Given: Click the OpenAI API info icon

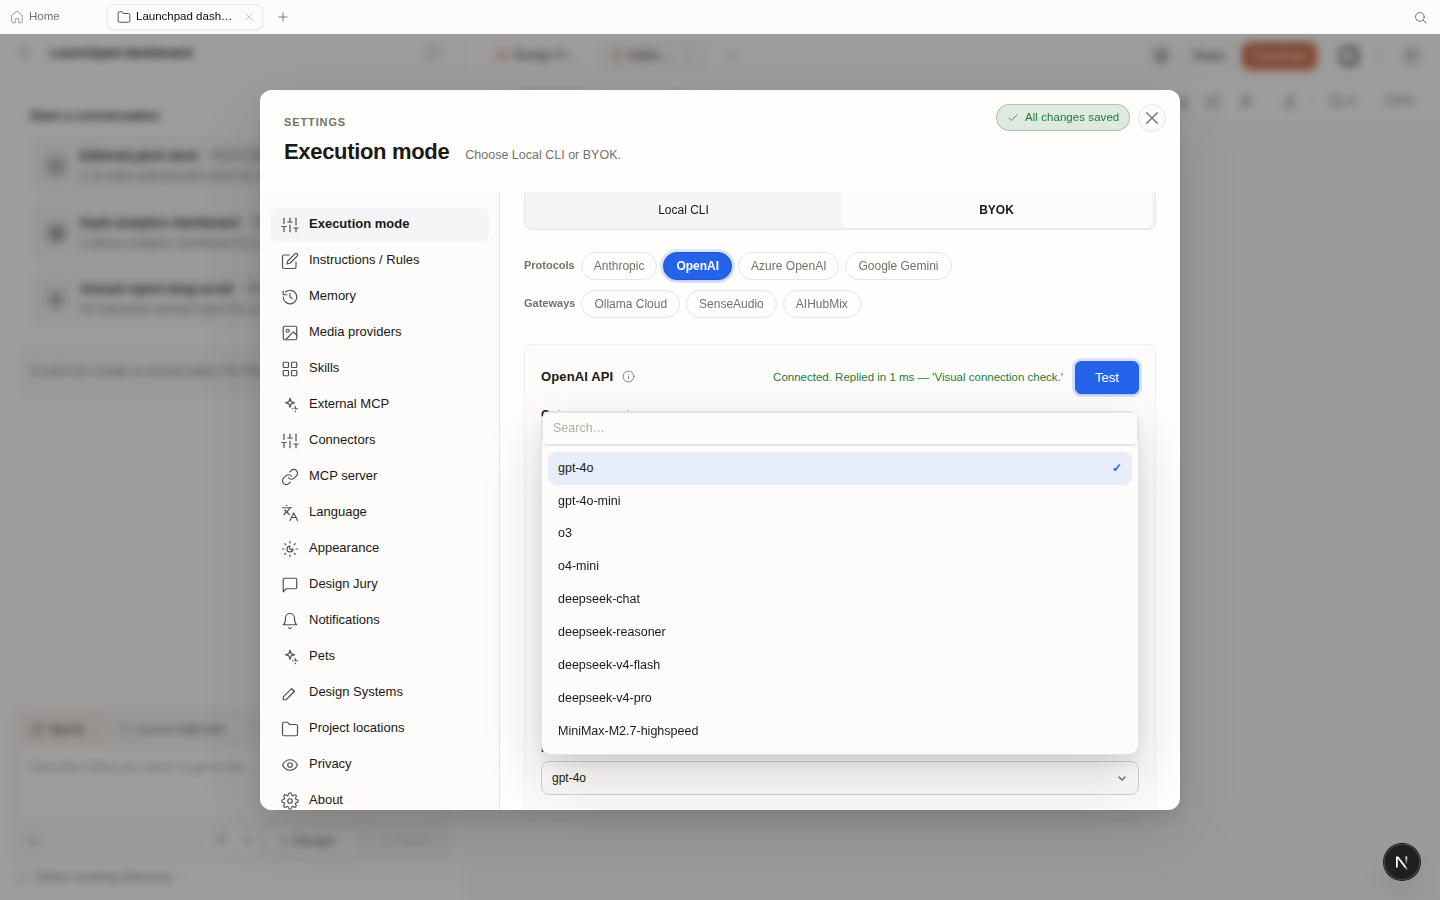Looking at the screenshot, I should tap(629, 377).
